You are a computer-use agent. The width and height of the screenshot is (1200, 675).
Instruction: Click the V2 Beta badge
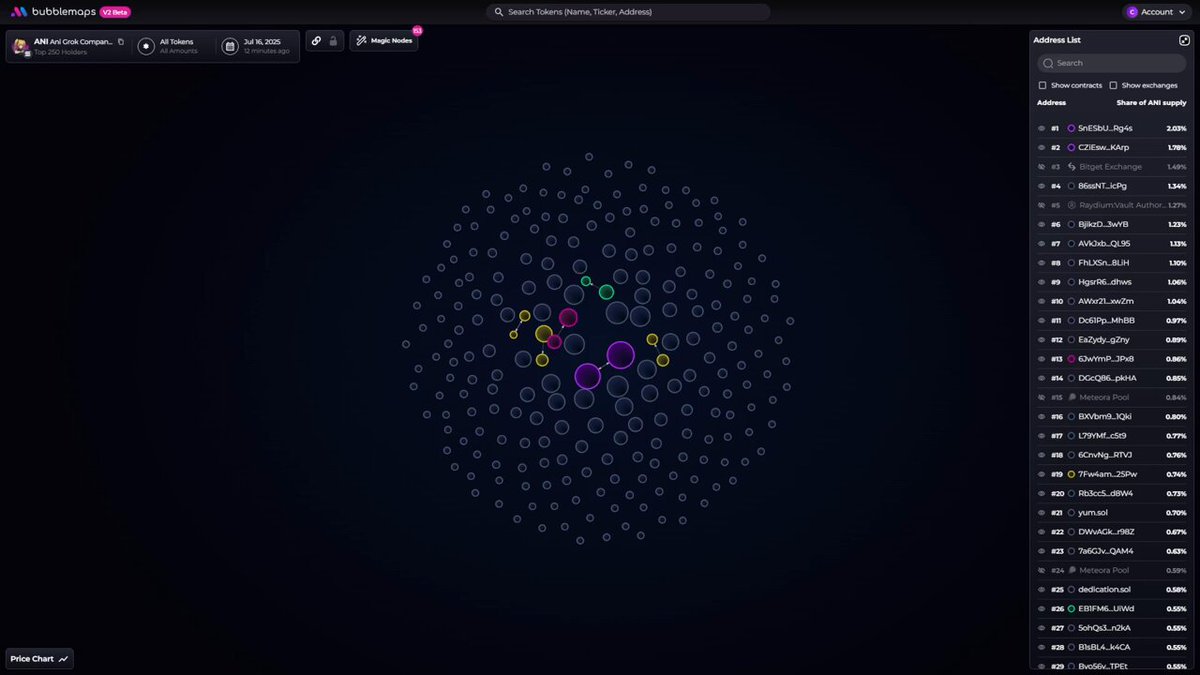point(115,12)
